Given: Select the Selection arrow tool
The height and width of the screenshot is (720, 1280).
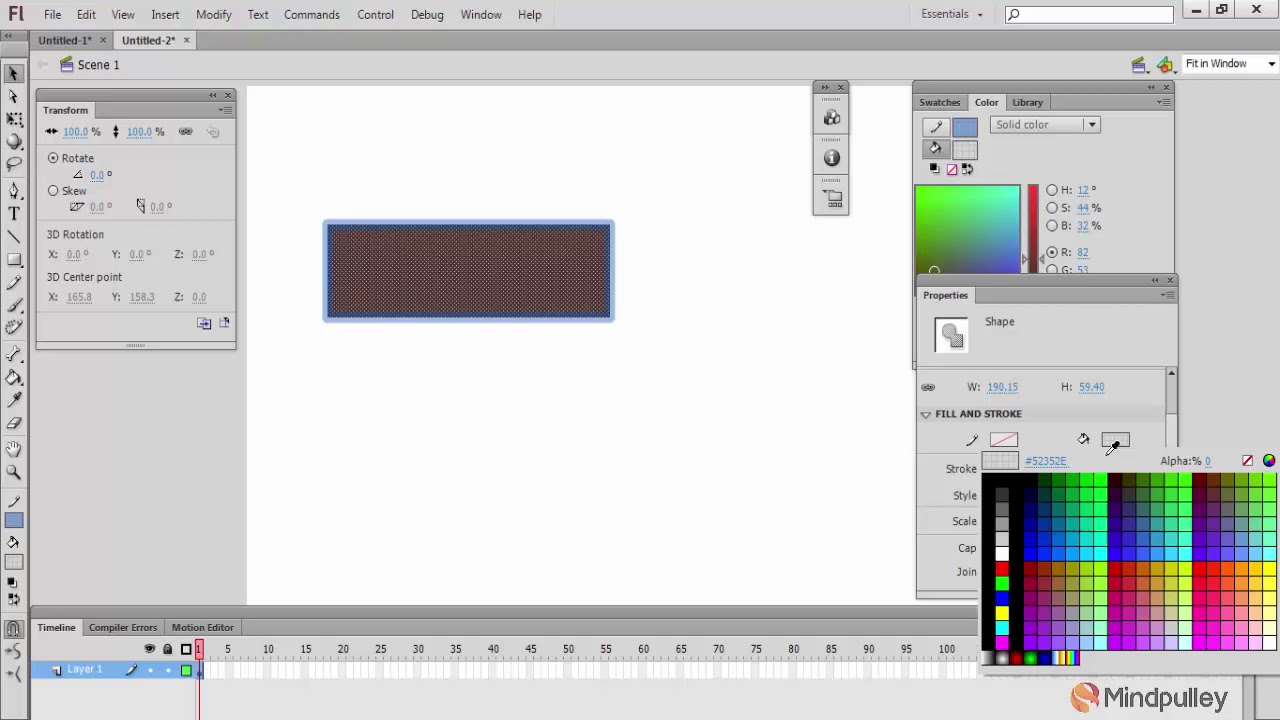Looking at the screenshot, I should coord(14,73).
